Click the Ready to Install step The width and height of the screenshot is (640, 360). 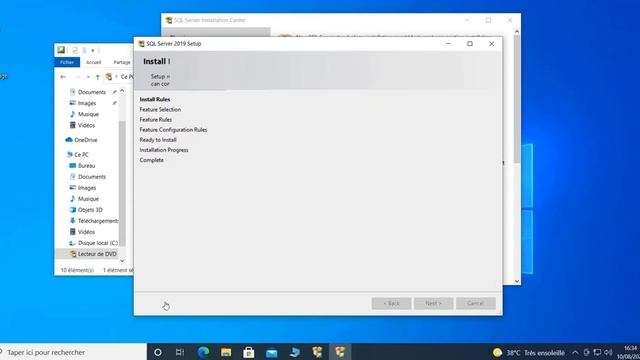(x=158, y=140)
